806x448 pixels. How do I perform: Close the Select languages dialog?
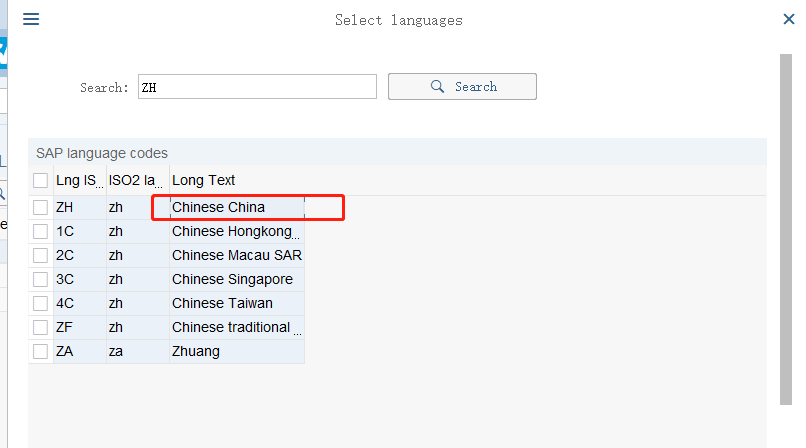coord(788,19)
